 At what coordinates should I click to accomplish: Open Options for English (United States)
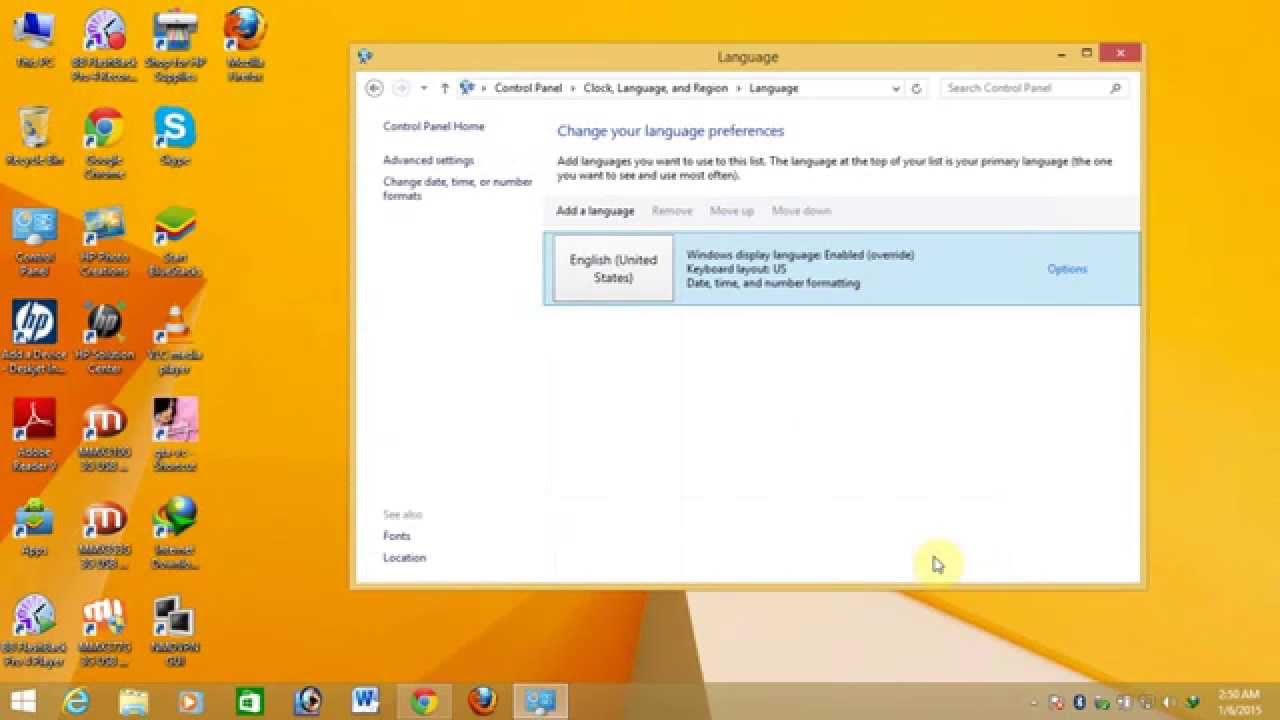[x=1067, y=269]
